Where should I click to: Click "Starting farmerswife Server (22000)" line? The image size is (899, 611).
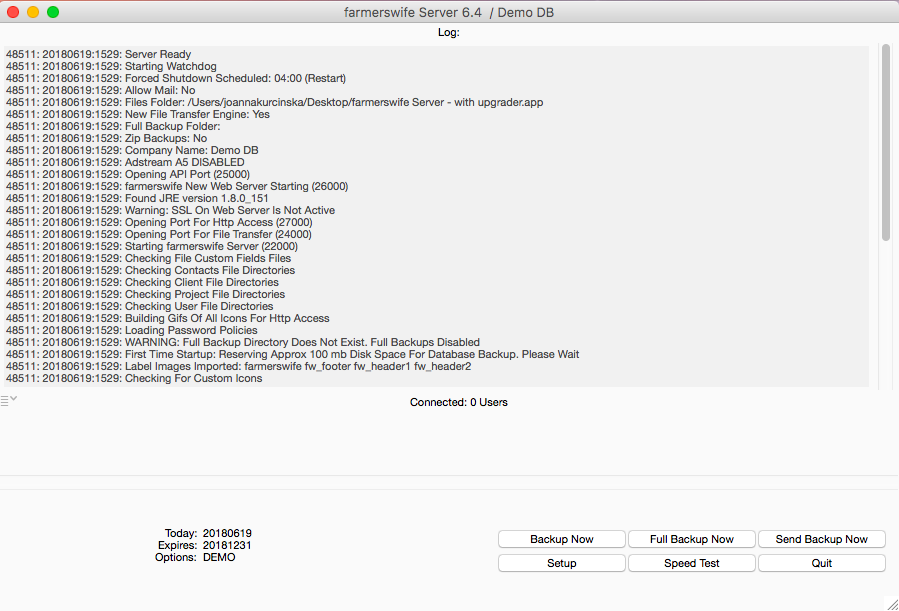click(x=152, y=247)
